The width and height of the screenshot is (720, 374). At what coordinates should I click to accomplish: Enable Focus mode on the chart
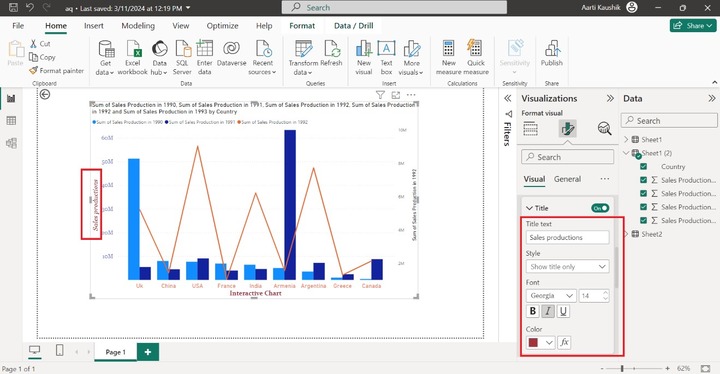tap(396, 95)
